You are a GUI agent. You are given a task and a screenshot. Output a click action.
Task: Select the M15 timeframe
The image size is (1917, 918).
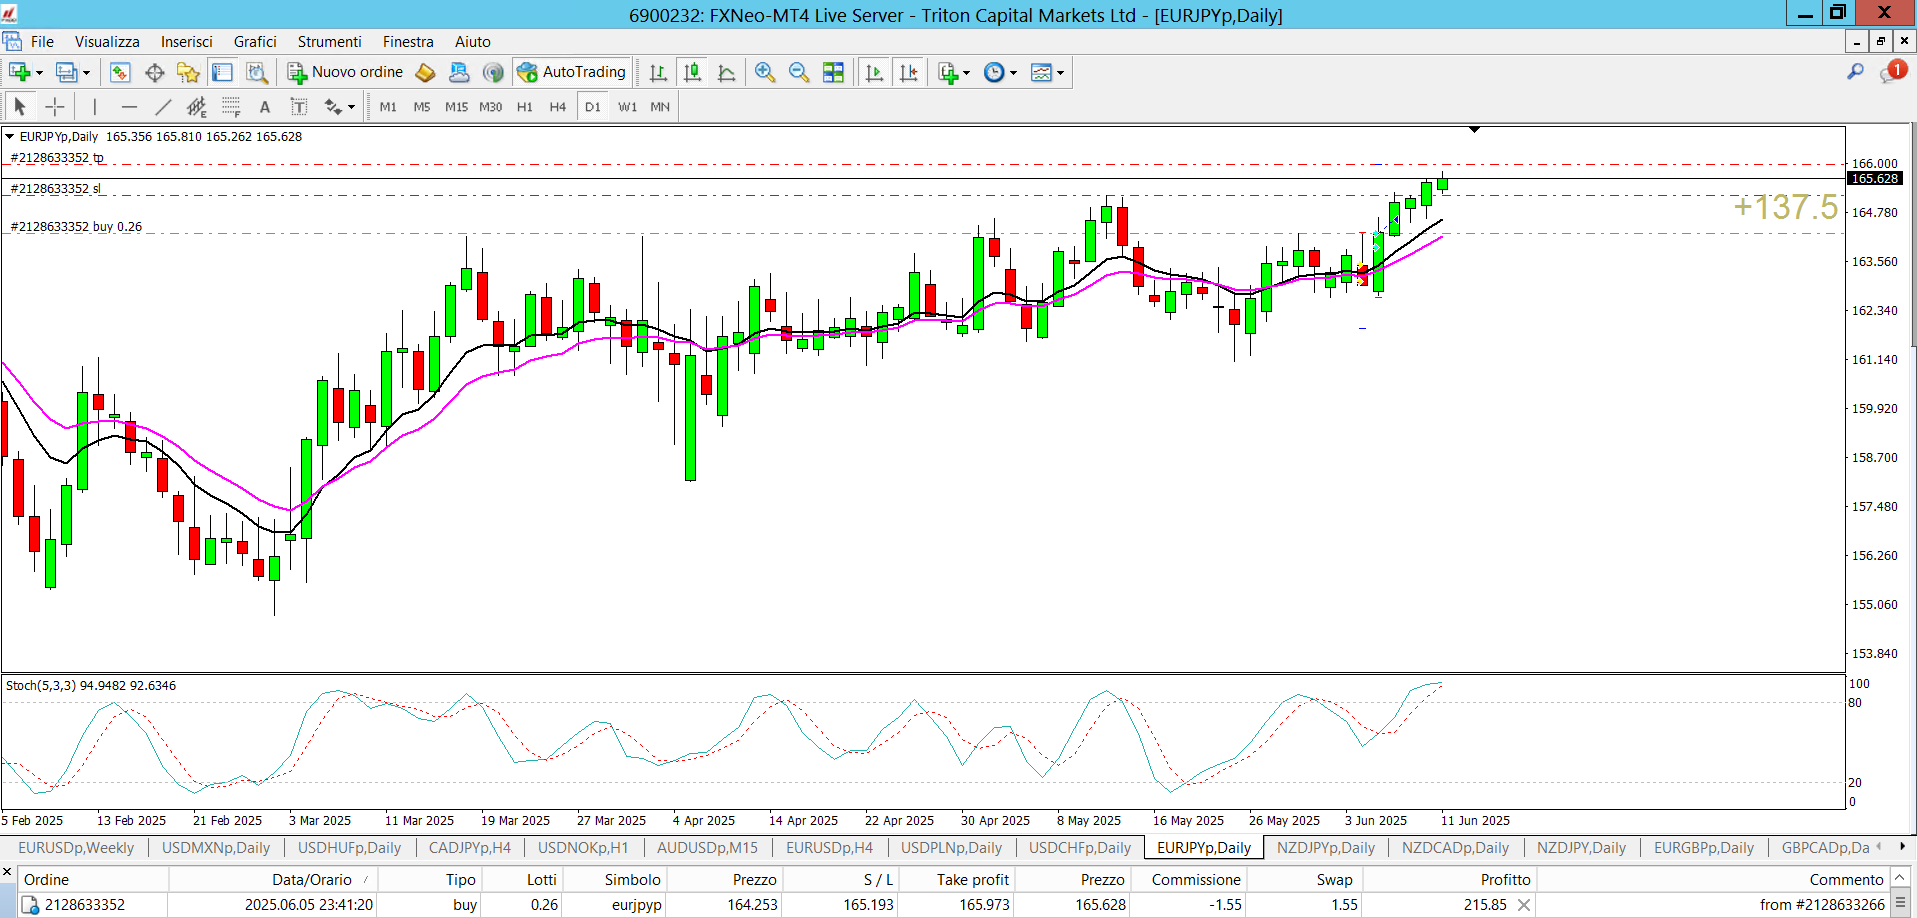pyautogui.click(x=456, y=106)
